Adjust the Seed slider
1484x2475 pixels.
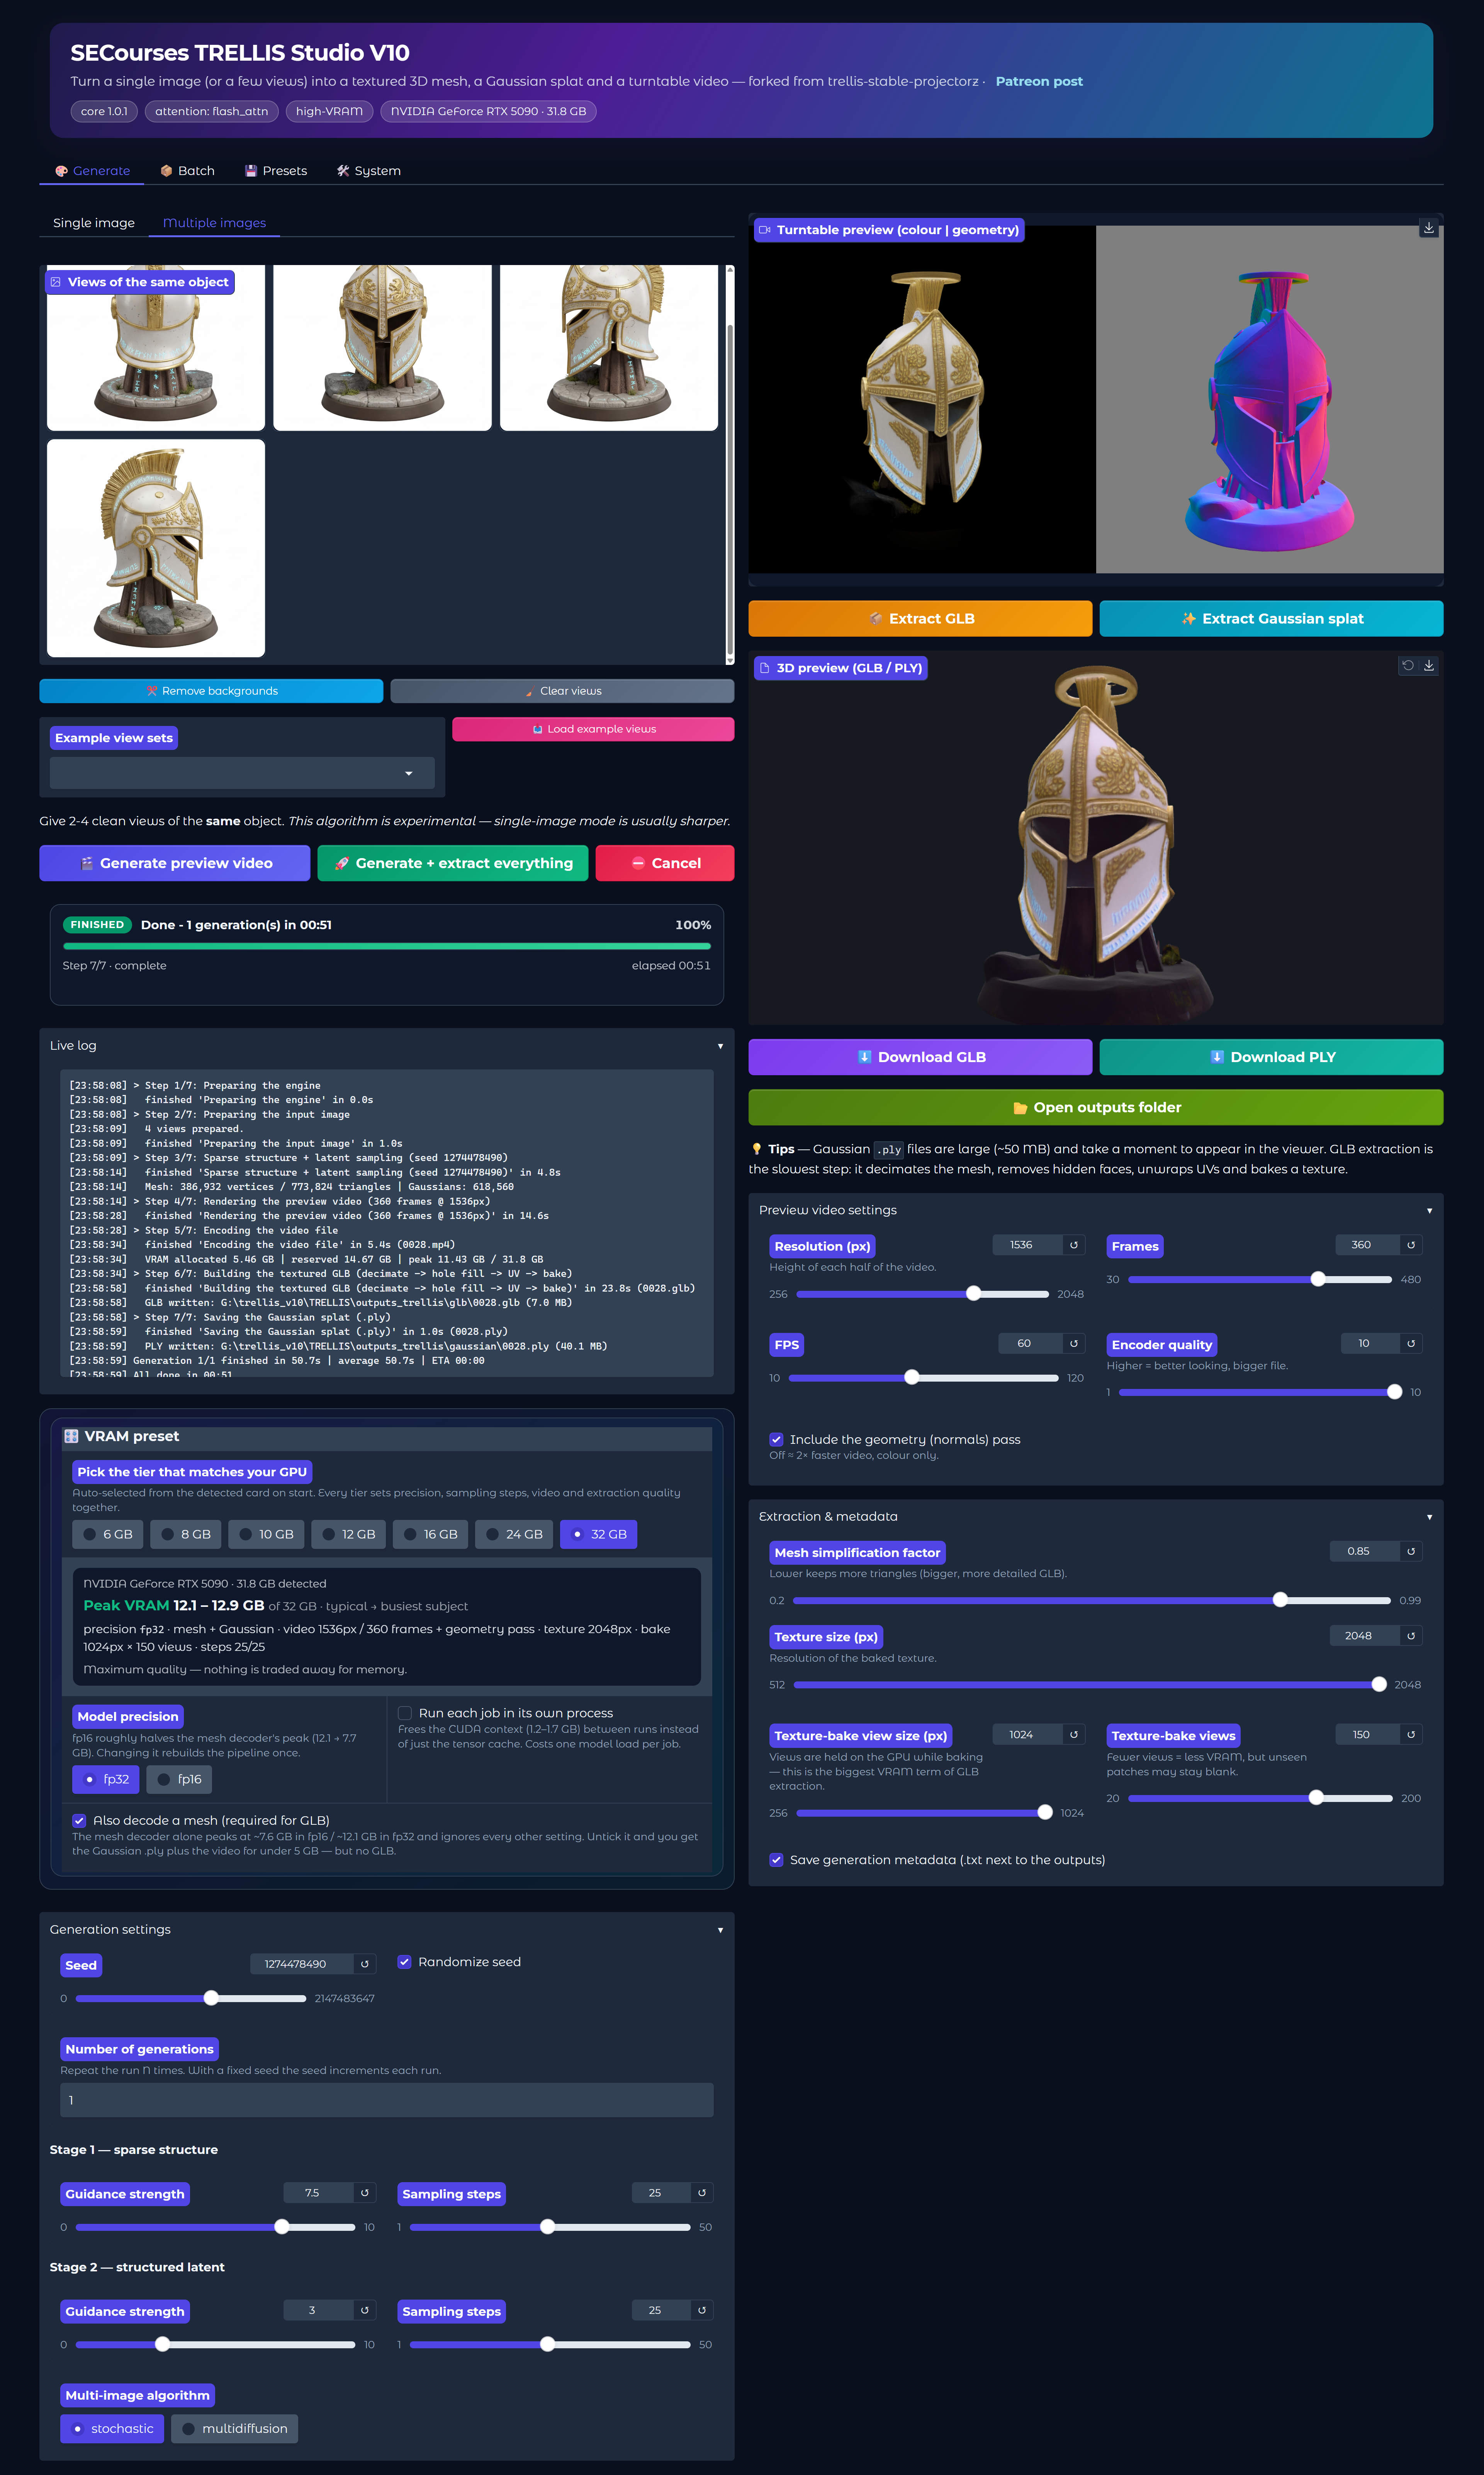(191, 1998)
